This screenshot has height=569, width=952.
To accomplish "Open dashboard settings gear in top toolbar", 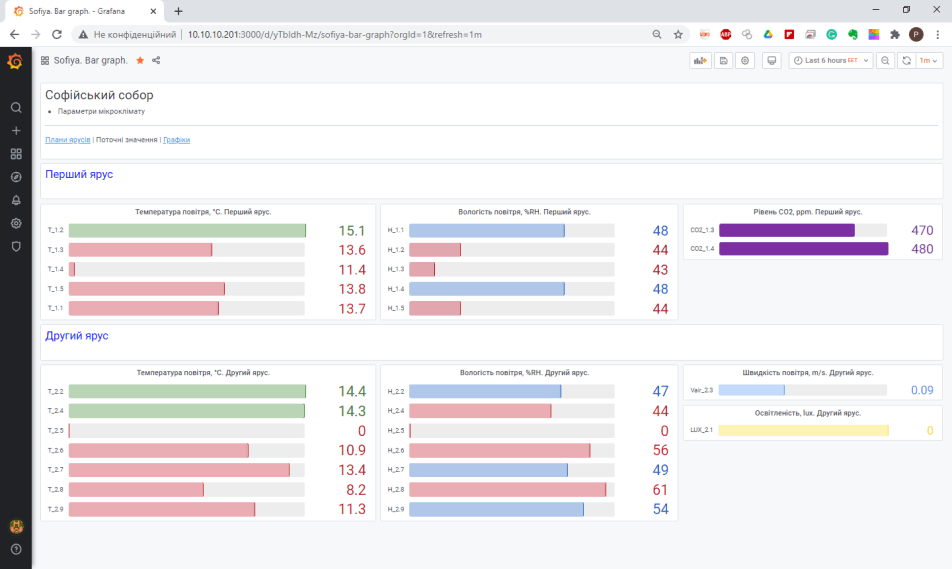I will coord(745,61).
